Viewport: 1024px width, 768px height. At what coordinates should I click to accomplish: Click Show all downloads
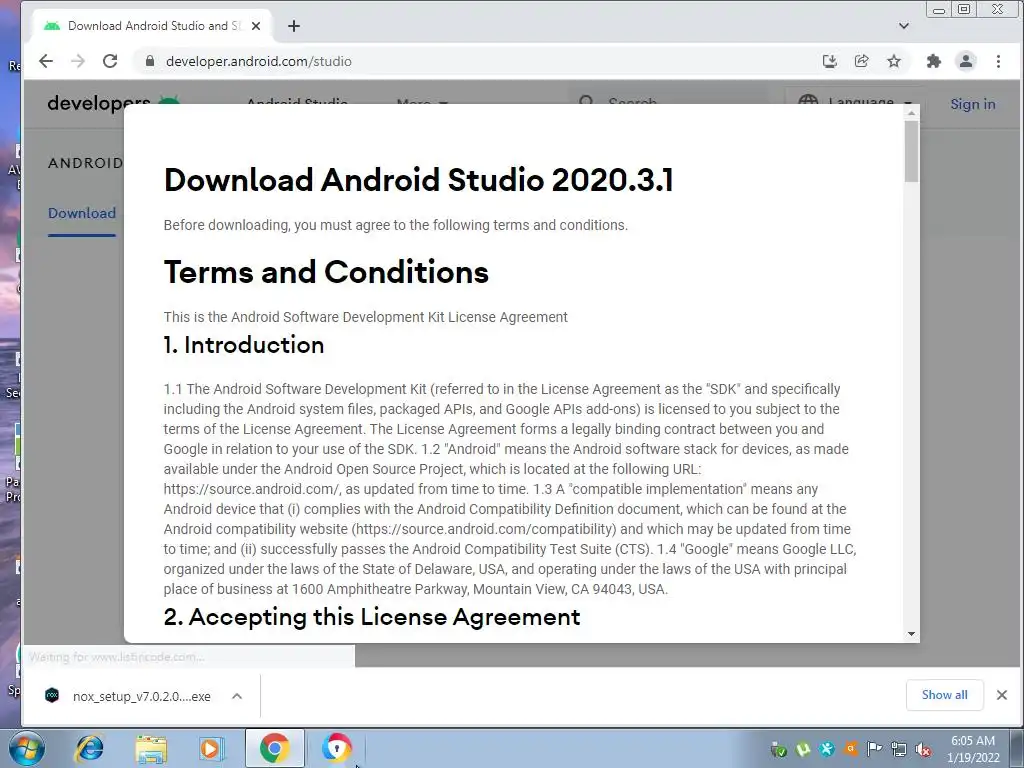[x=944, y=695]
